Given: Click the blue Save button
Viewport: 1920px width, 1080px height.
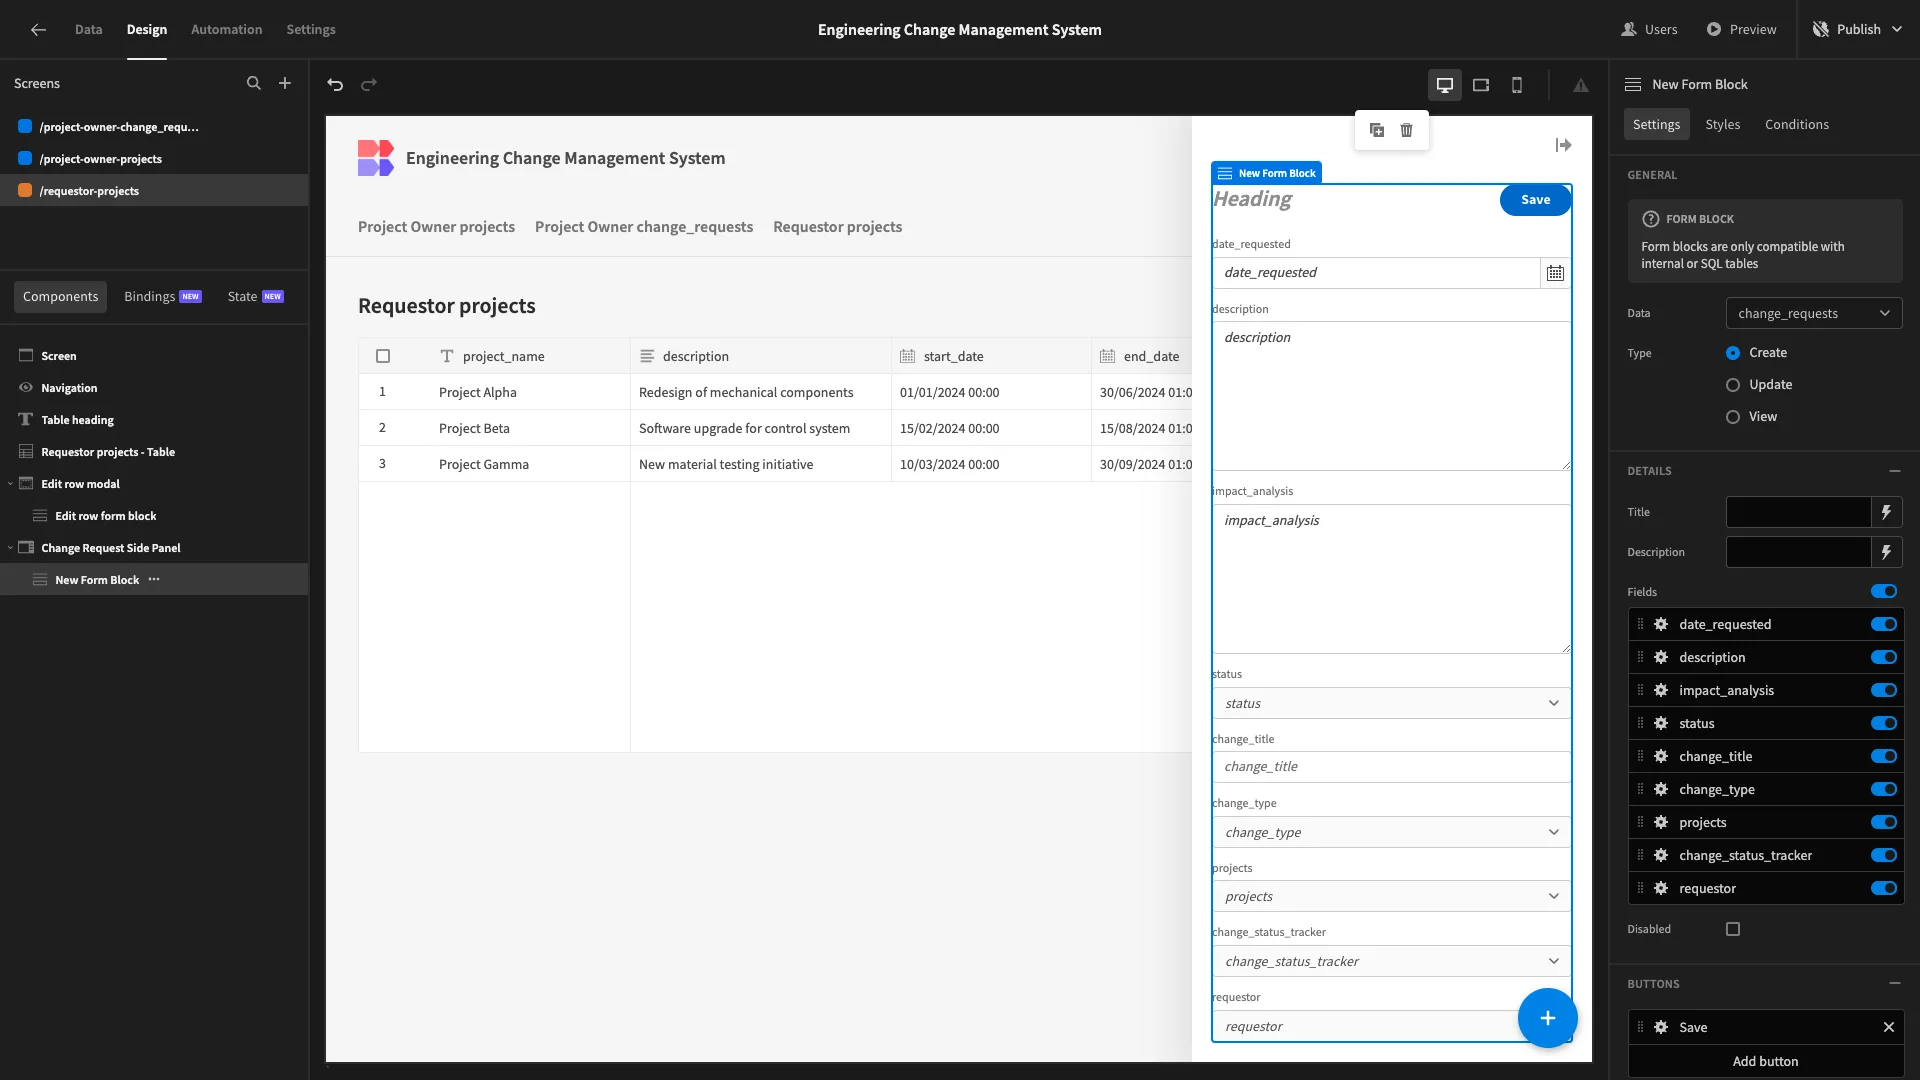Looking at the screenshot, I should tap(1535, 200).
